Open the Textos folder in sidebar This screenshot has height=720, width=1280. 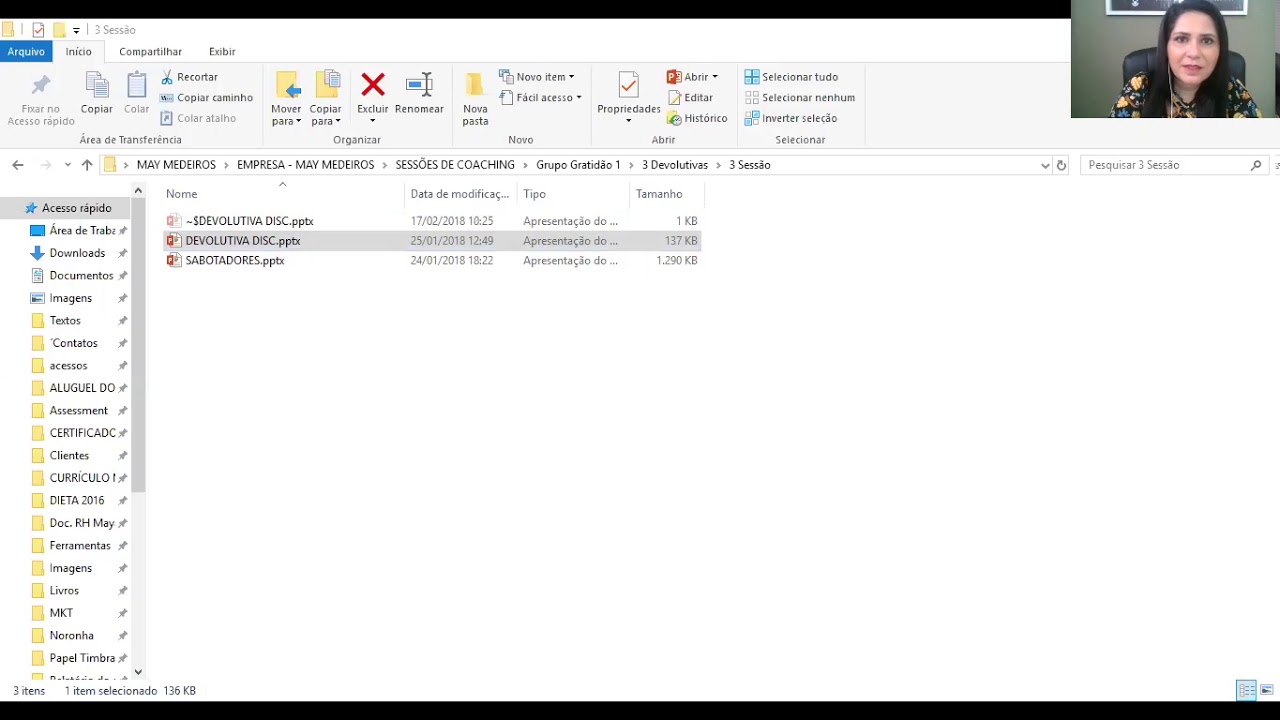[56, 321]
